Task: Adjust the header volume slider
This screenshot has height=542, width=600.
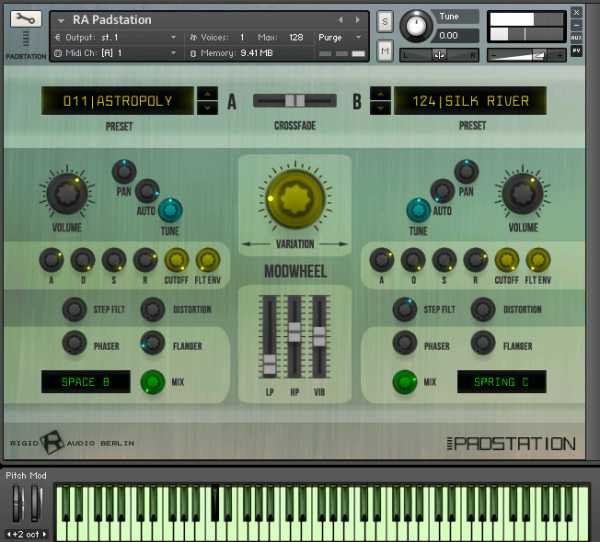Action: (526, 56)
